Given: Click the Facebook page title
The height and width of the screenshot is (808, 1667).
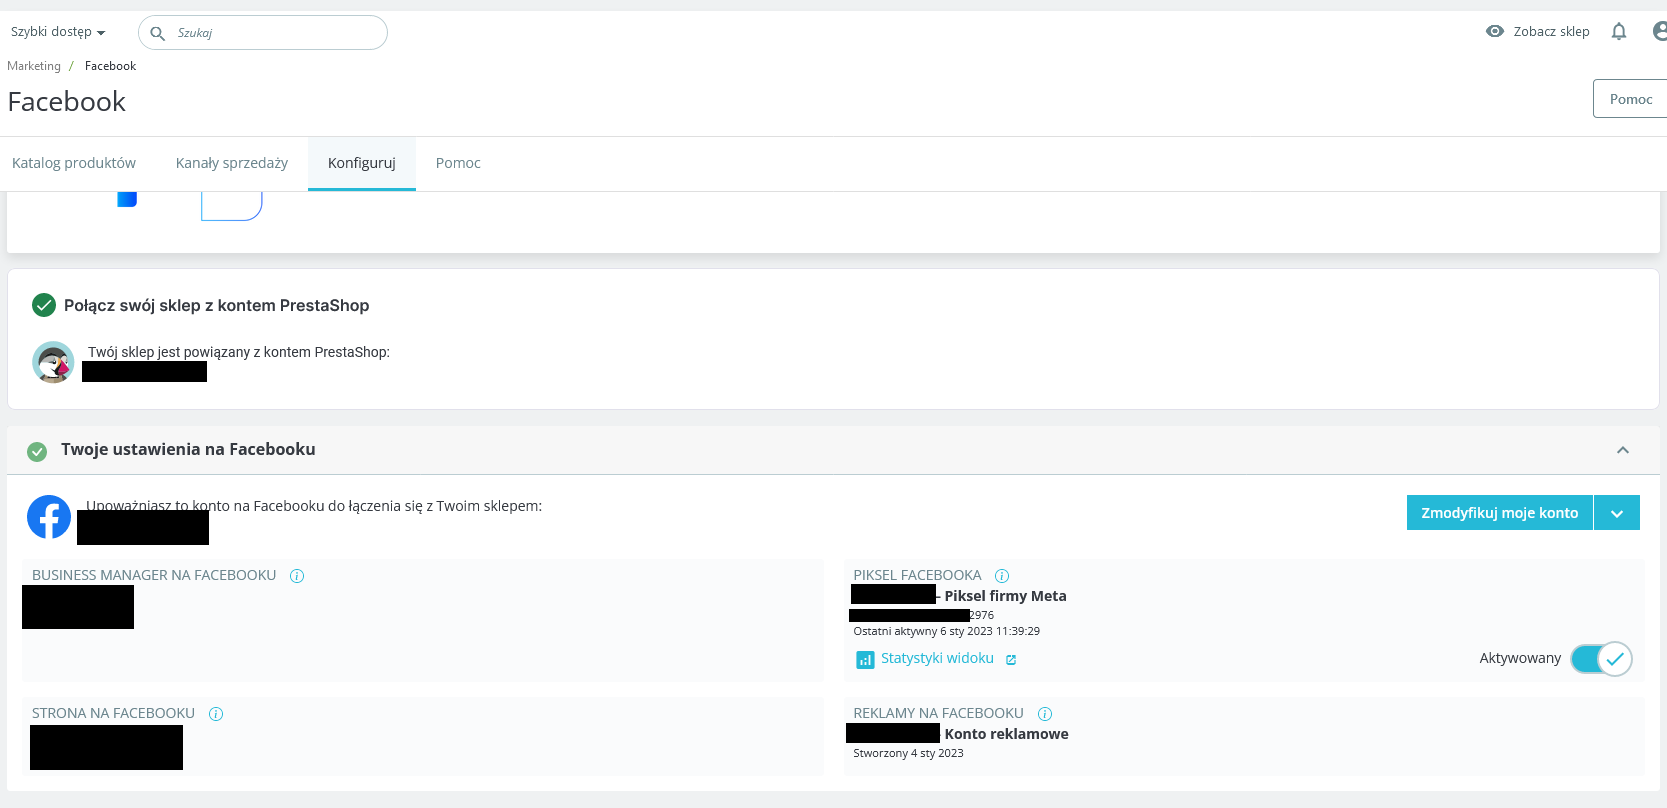Looking at the screenshot, I should (67, 102).
